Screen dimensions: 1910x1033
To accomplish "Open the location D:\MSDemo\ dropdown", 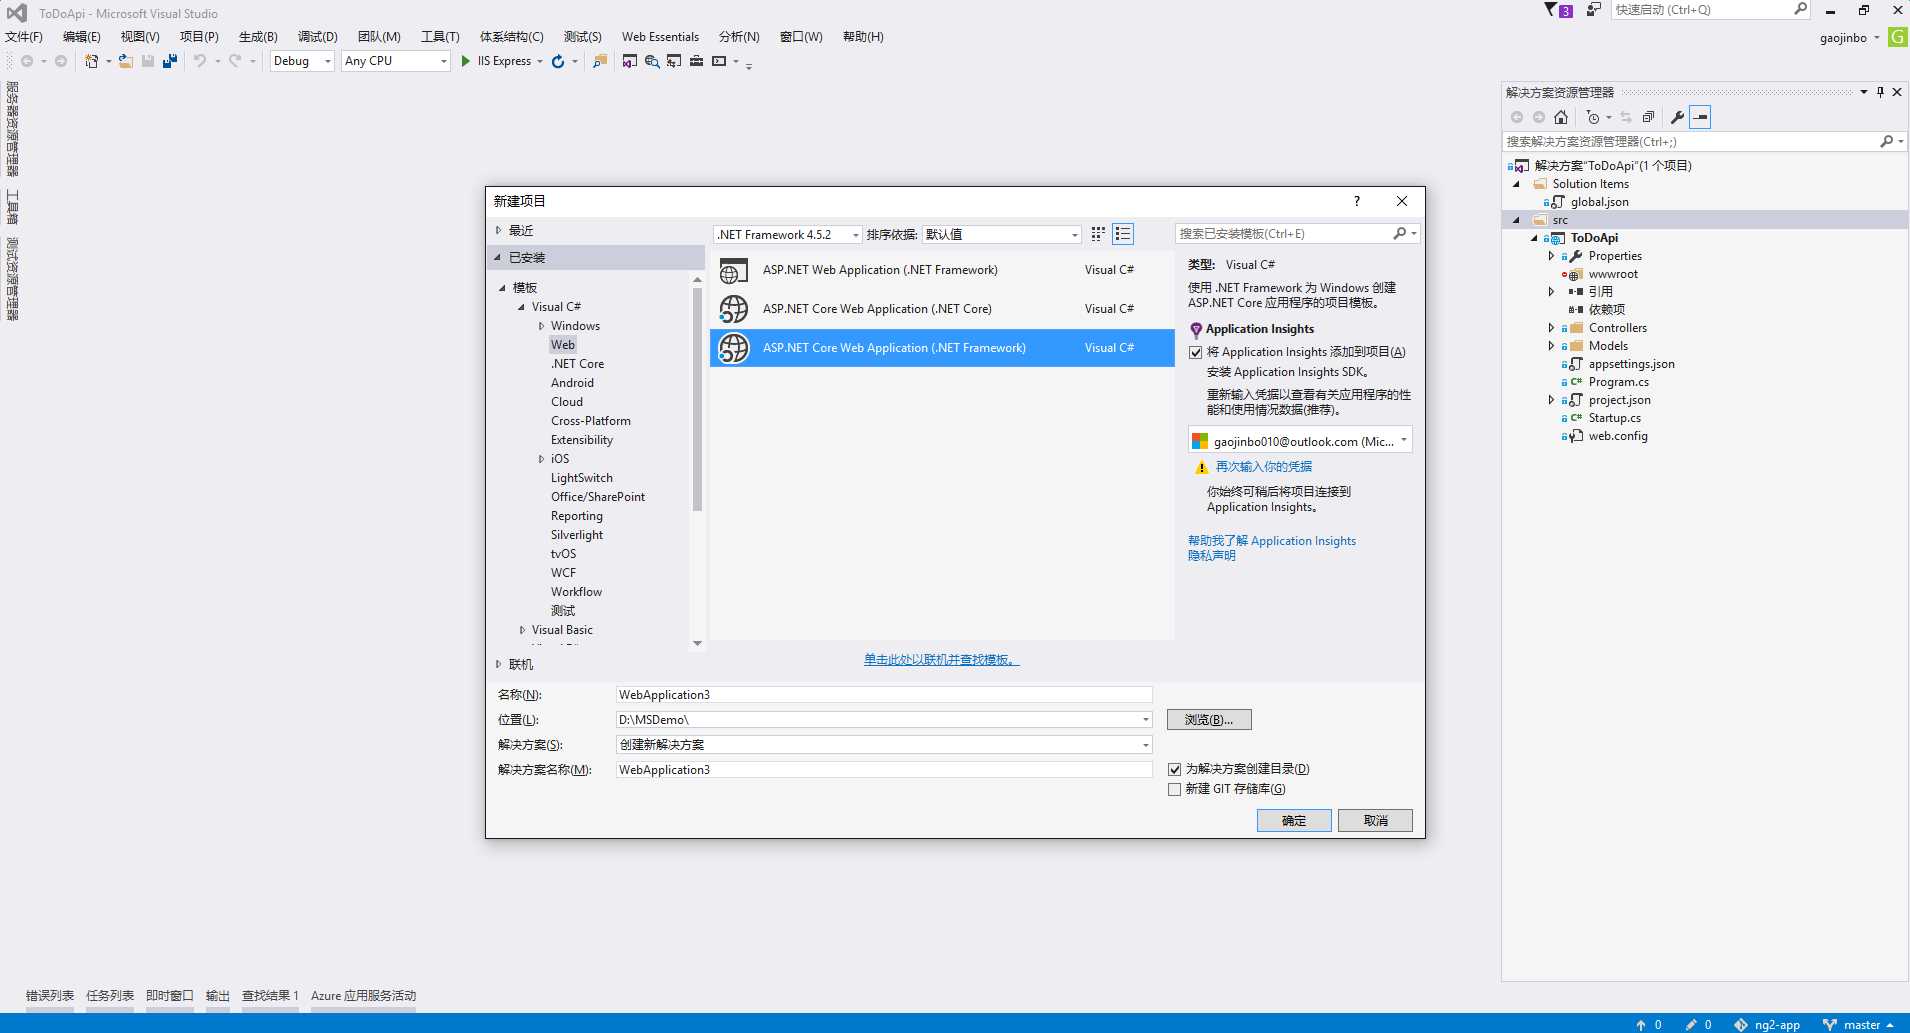I will click(x=1146, y=720).
